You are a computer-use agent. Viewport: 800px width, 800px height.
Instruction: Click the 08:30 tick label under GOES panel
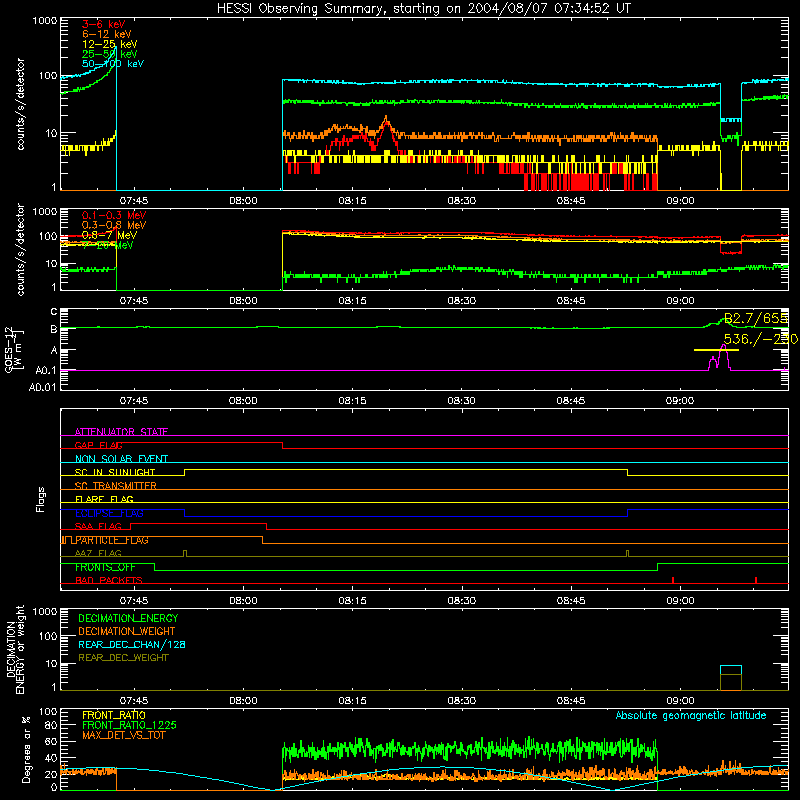[x=461, y=401]
